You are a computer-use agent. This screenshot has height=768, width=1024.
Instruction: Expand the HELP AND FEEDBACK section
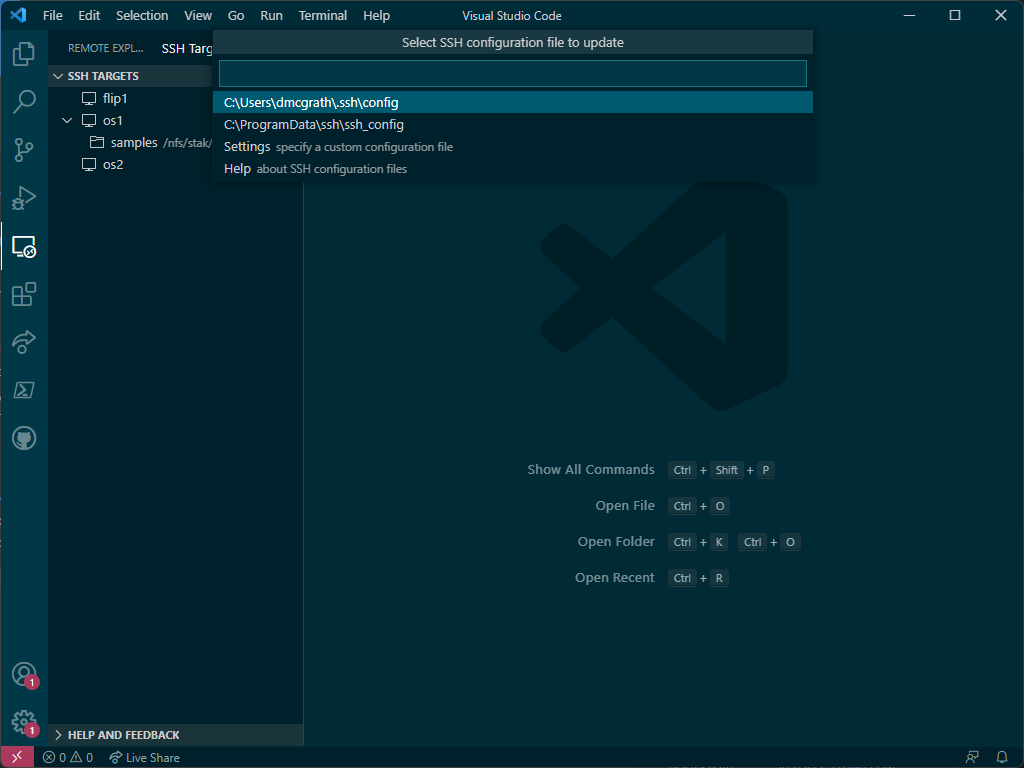tap(58, 735)
